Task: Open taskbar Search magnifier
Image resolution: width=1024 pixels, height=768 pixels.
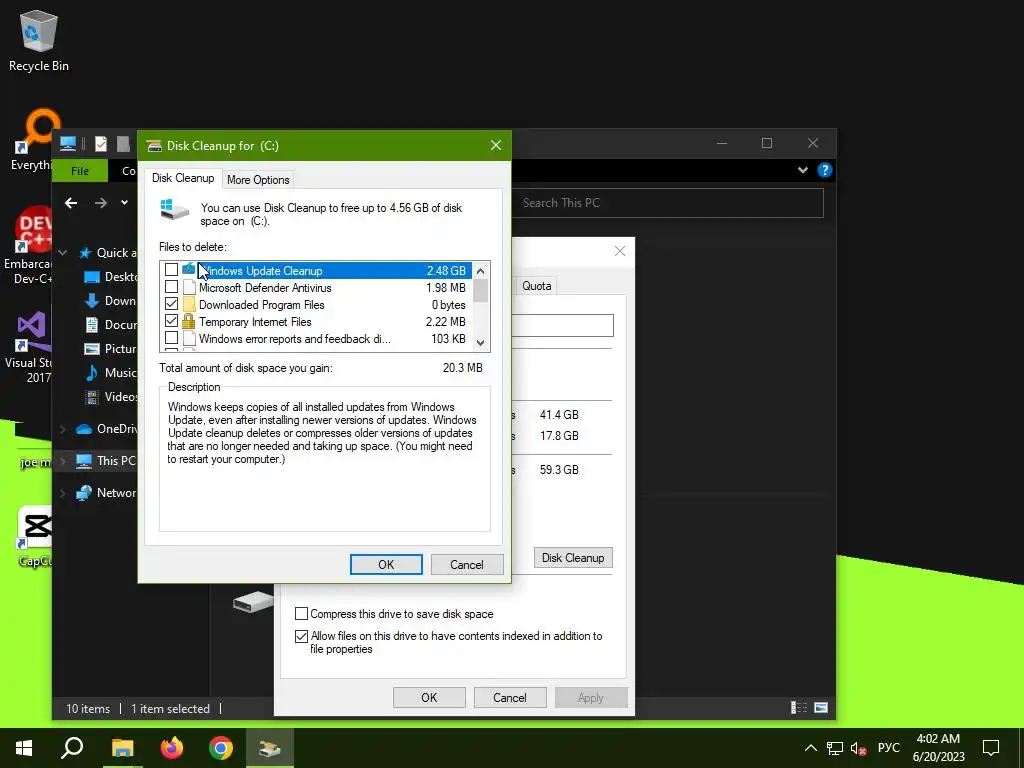Action: coord(72,748)
